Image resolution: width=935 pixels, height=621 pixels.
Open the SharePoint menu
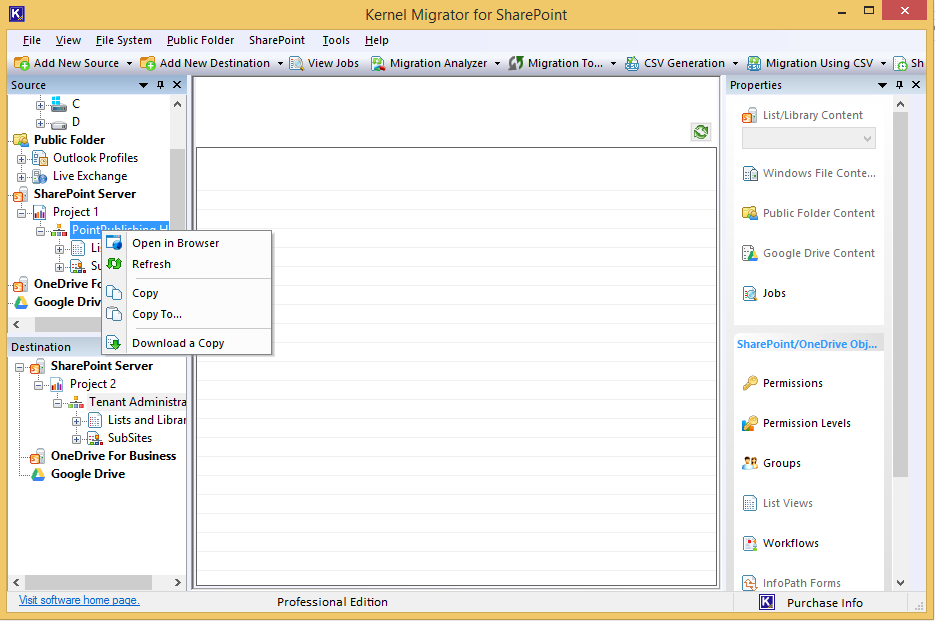[x=277, y=40]
